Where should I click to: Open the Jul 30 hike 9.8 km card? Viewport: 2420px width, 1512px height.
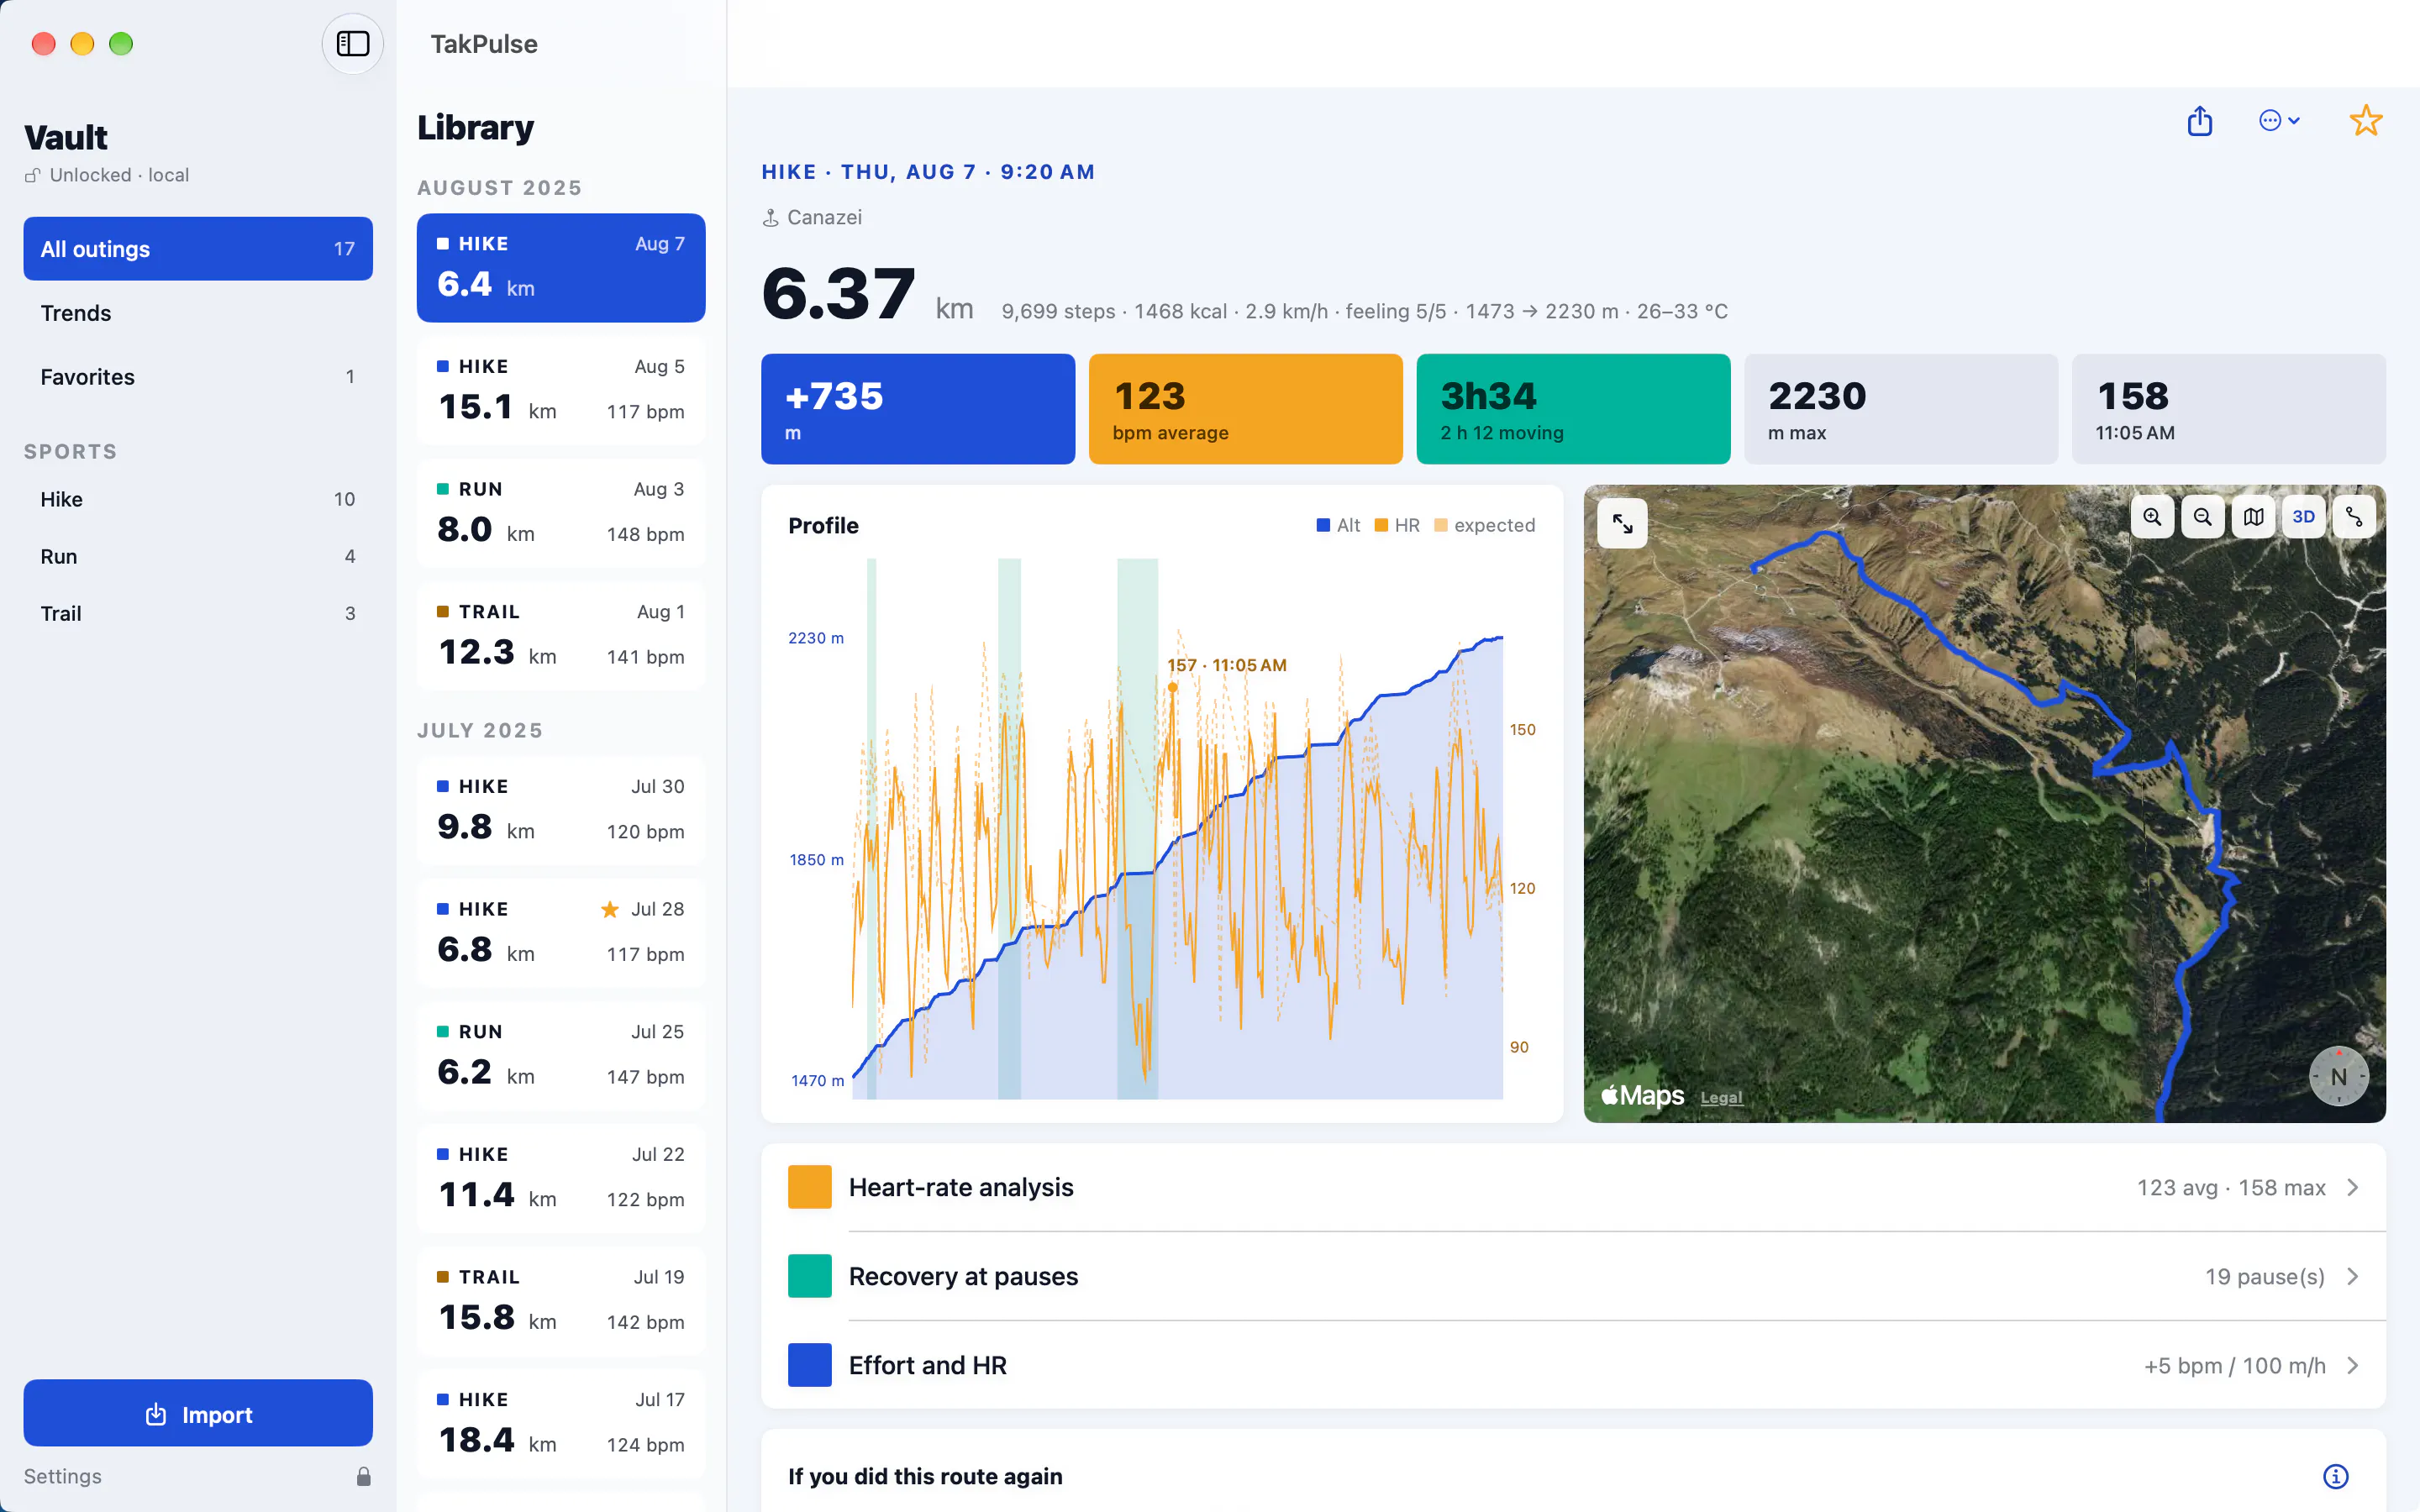(x=561, y=811)
